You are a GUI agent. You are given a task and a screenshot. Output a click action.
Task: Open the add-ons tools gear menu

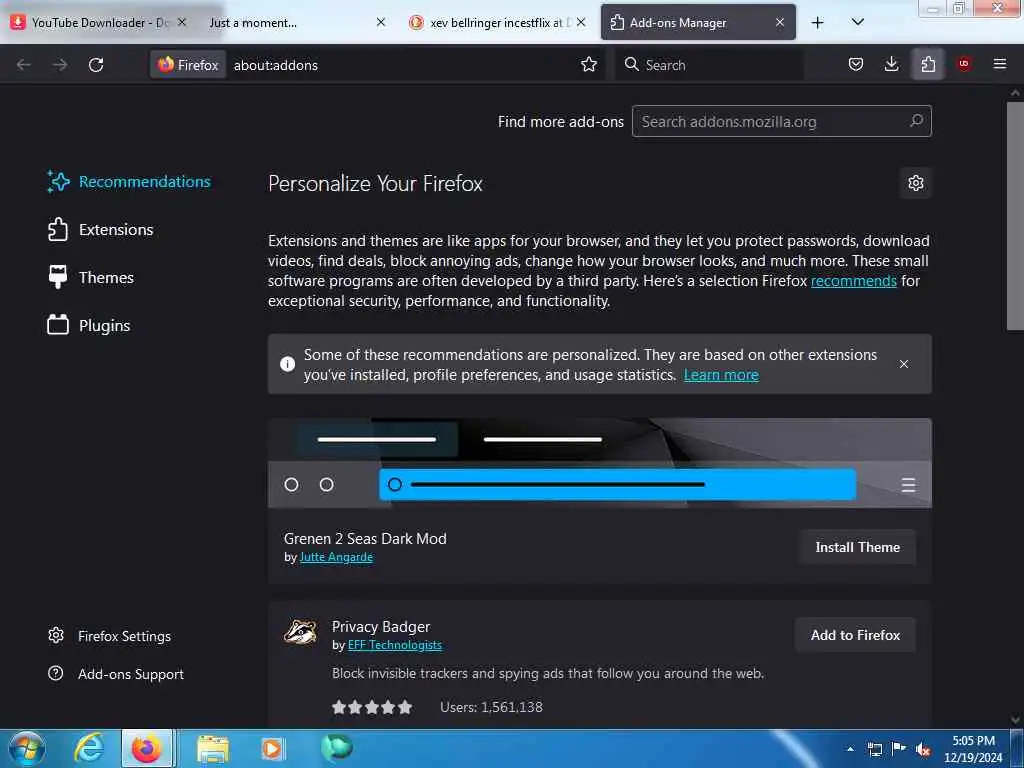(x=916, y=183)
